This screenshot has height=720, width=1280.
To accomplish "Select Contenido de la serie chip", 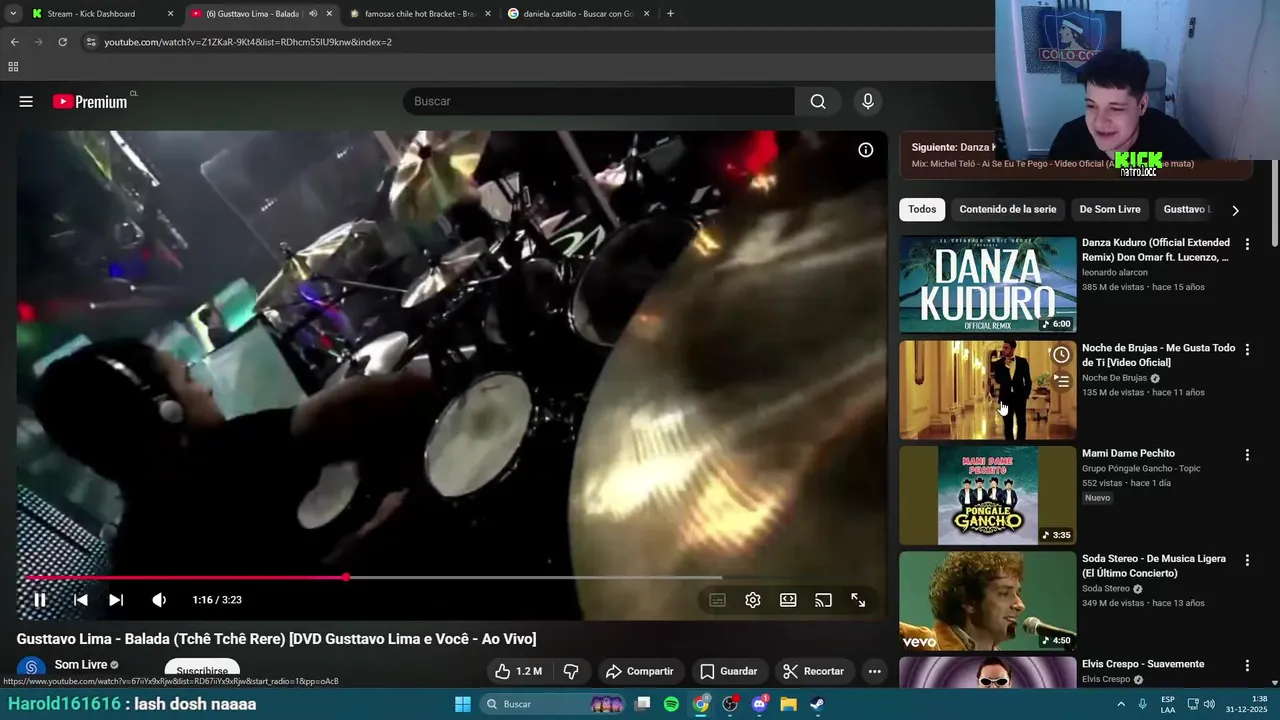I will tap(1007, 209).
